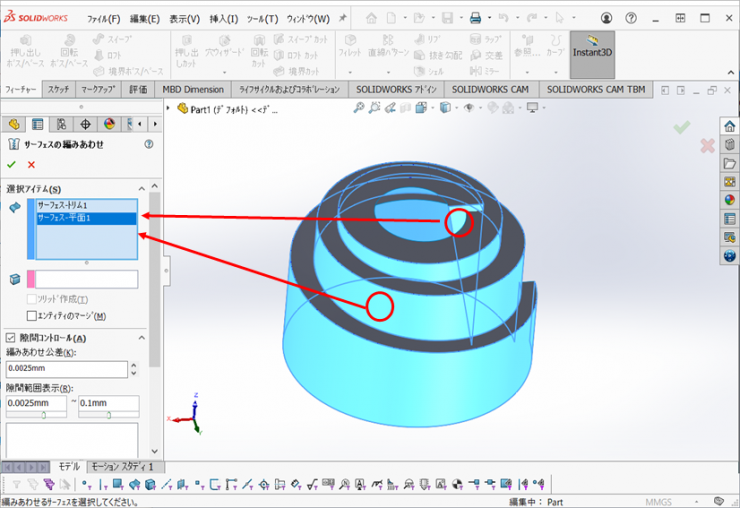Collapse the 選択アイテム section
The height and width of the screenshot is (508, 740).
click(x=141, y=188)
